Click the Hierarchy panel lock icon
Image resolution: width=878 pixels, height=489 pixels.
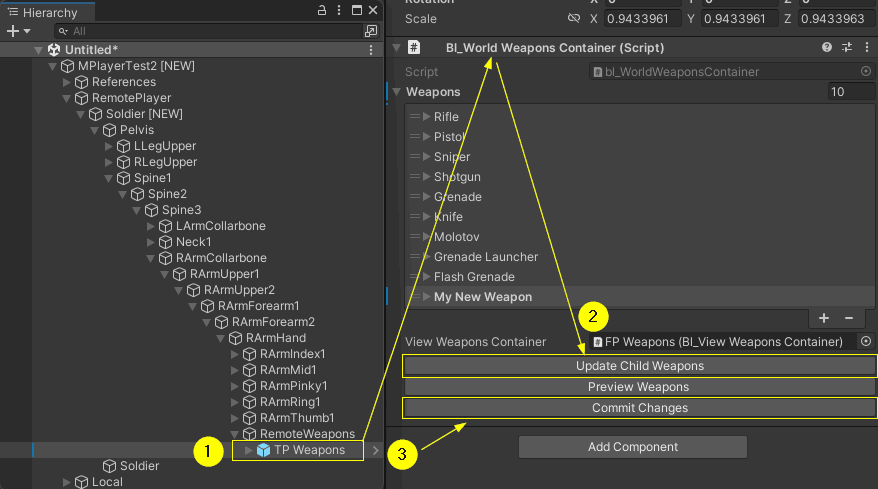point(321,10)
